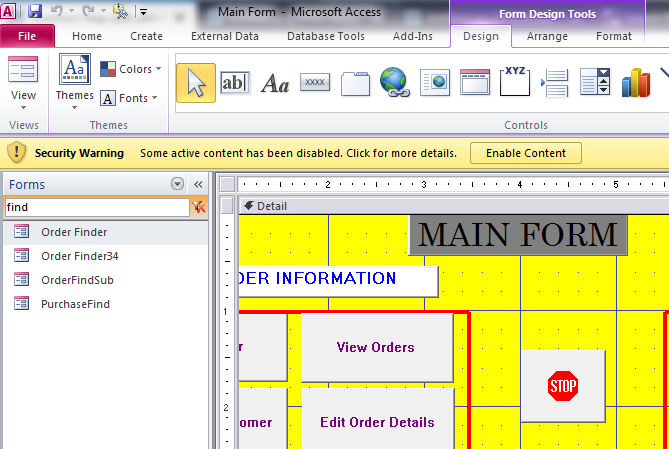The height and width of the screenshot is (449, 669).
Task: Select the Button control tool
Action: click(315, 82)
